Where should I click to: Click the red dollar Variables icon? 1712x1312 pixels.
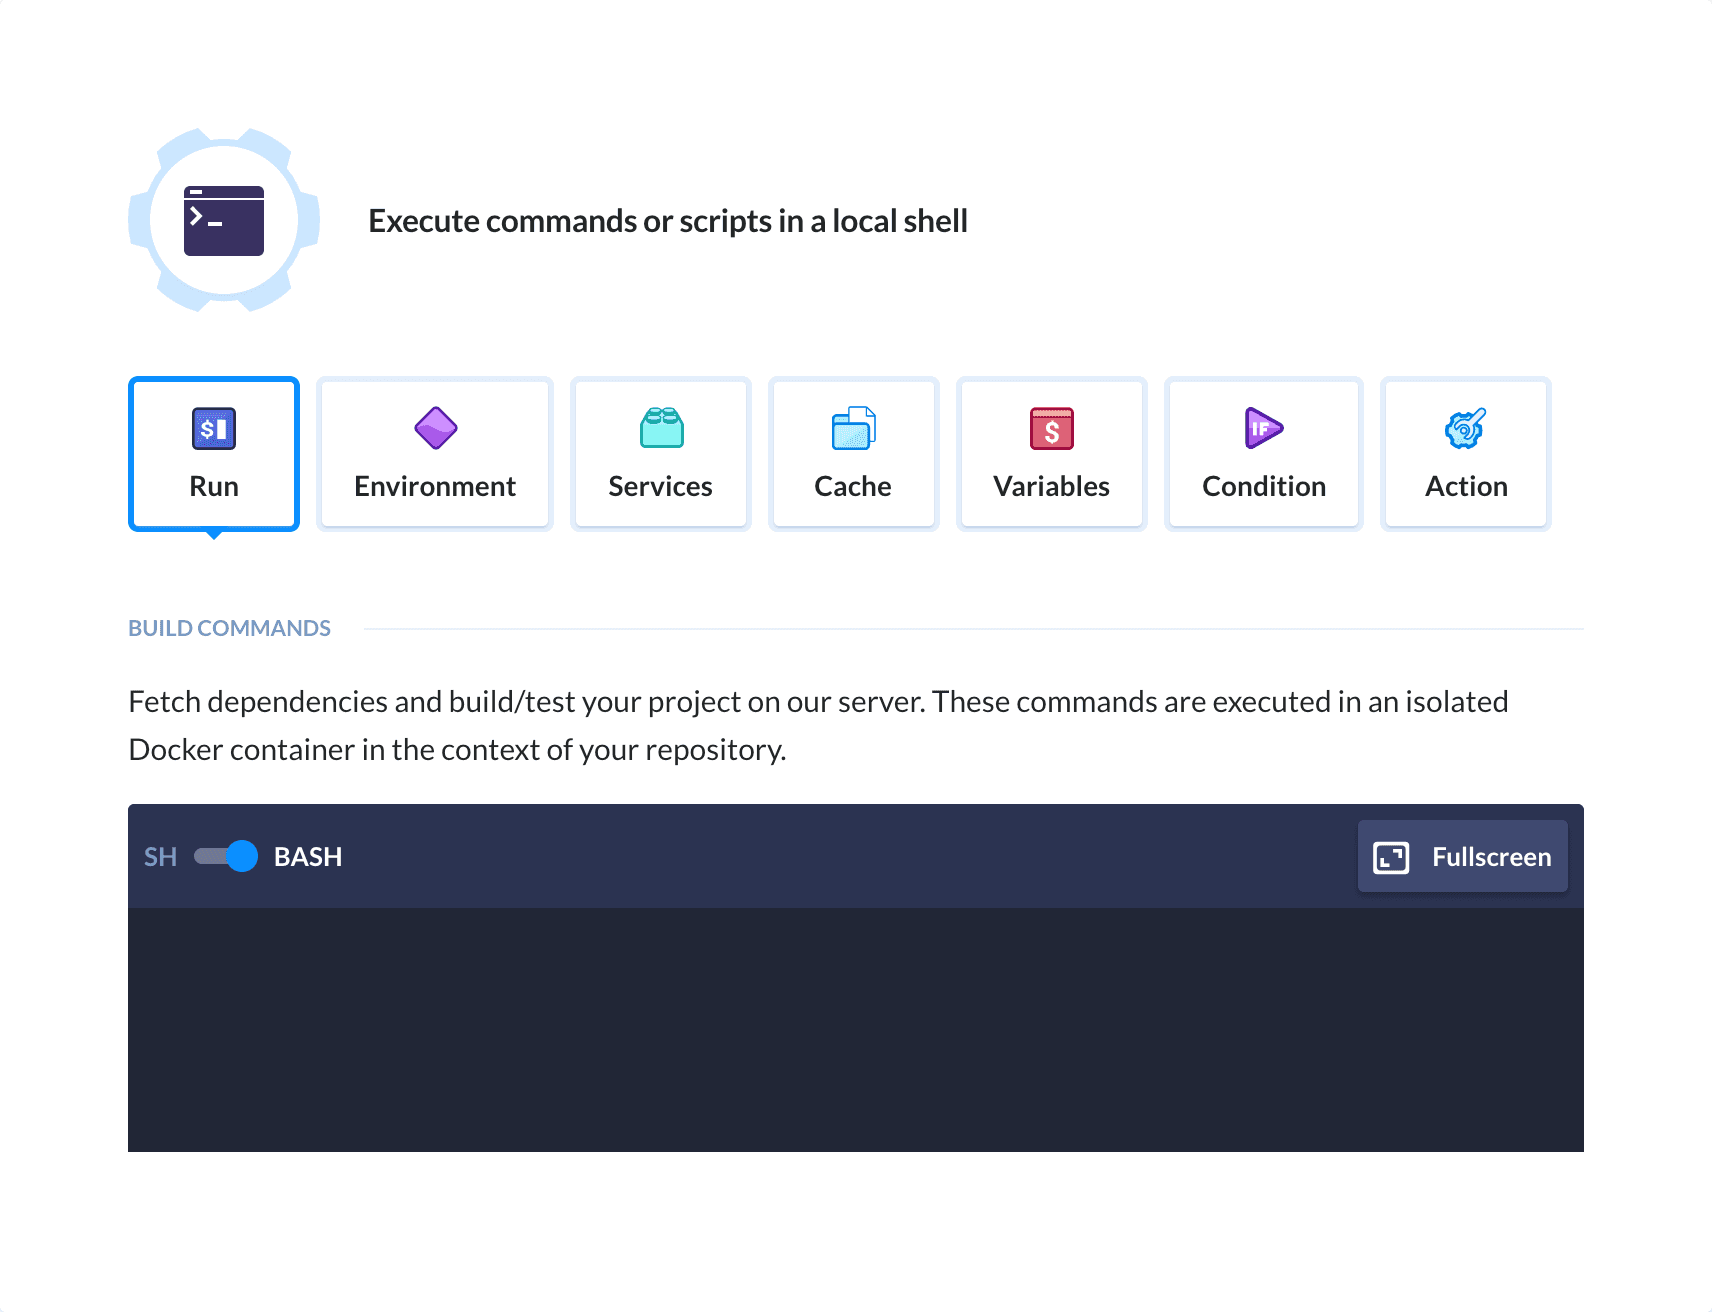(1051, 429)
